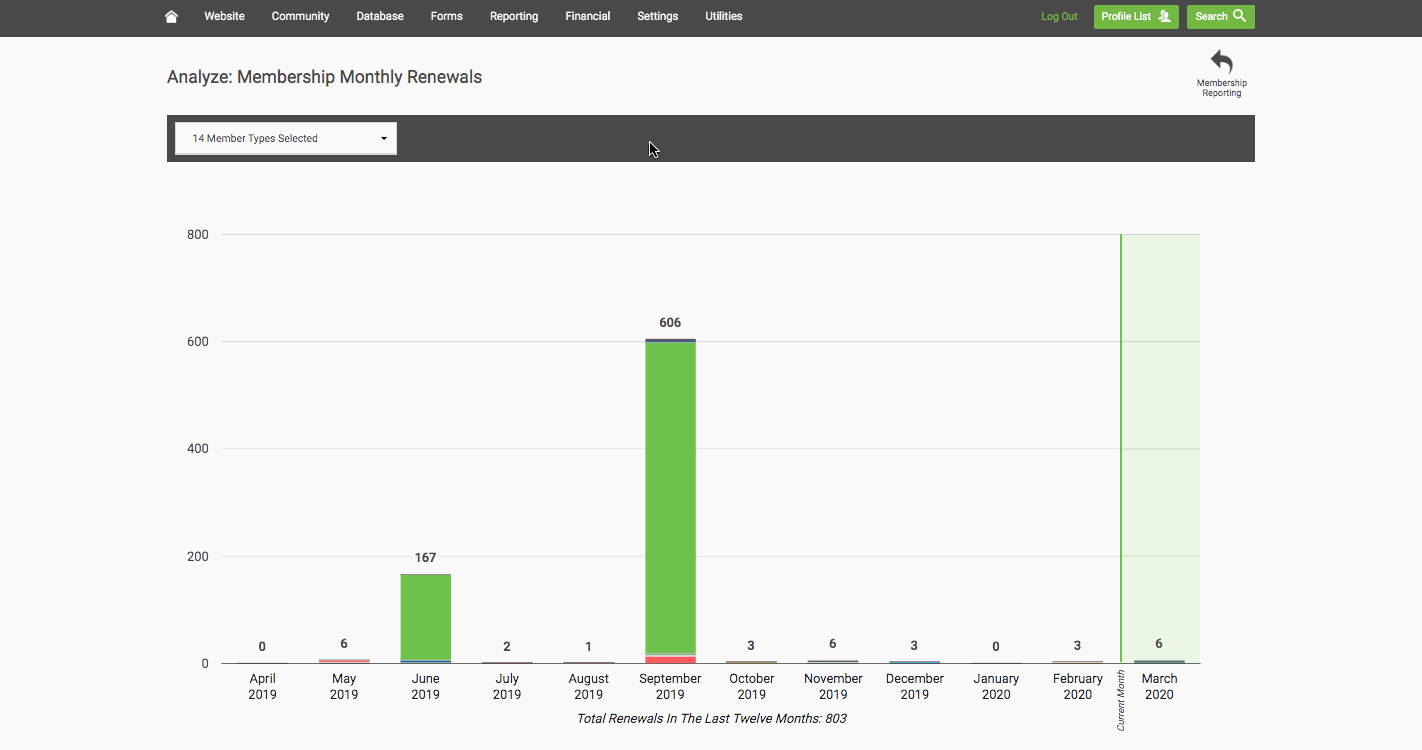Click the December 2019 blue bar
The width and height of the screenshot is (1422, 750).
coord(914,662)
